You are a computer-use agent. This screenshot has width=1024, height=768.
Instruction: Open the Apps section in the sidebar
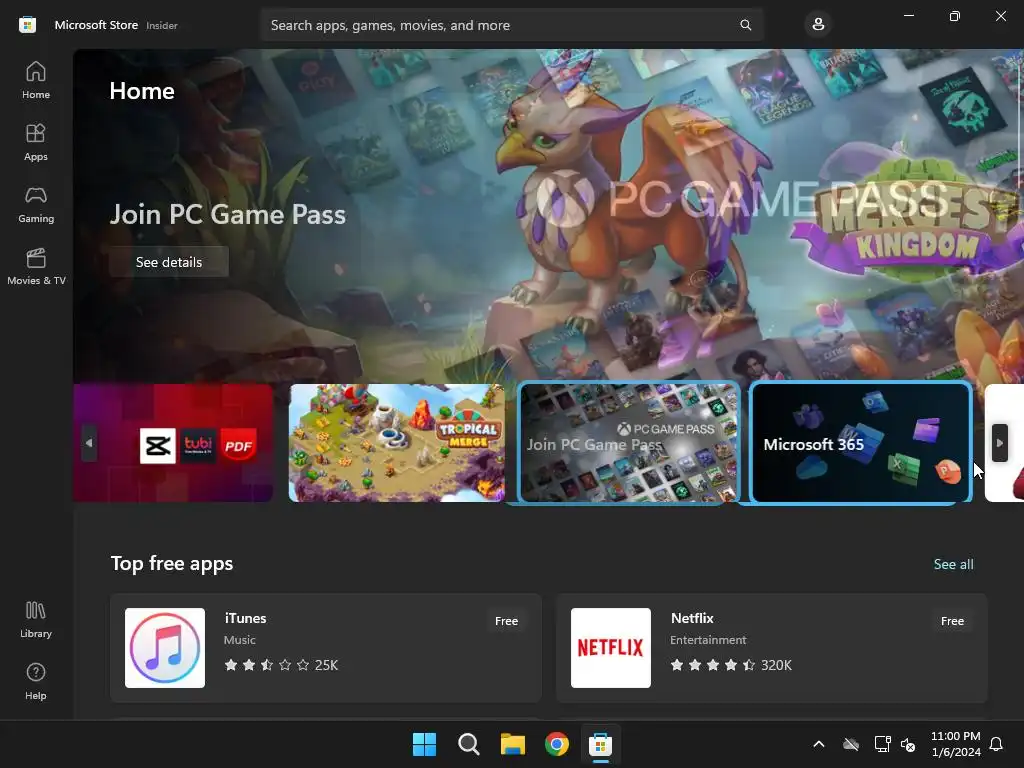(36, 142)
